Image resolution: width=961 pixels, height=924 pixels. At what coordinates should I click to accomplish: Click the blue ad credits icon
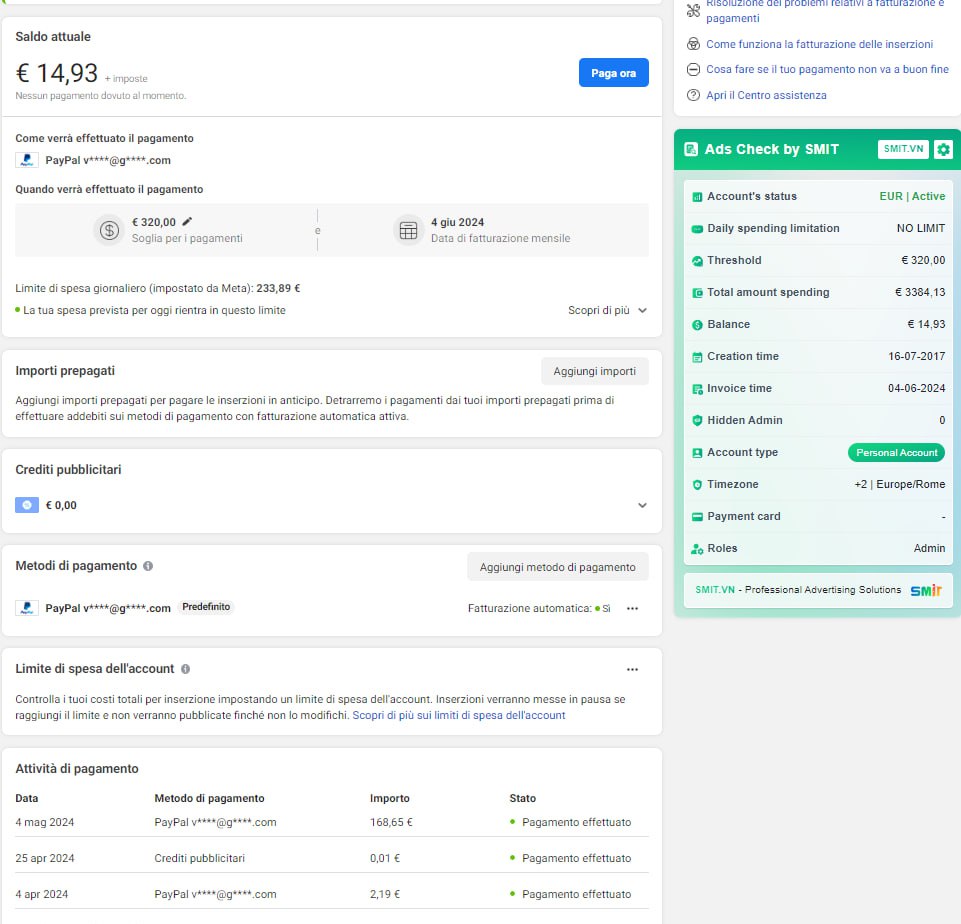[27, 505]
